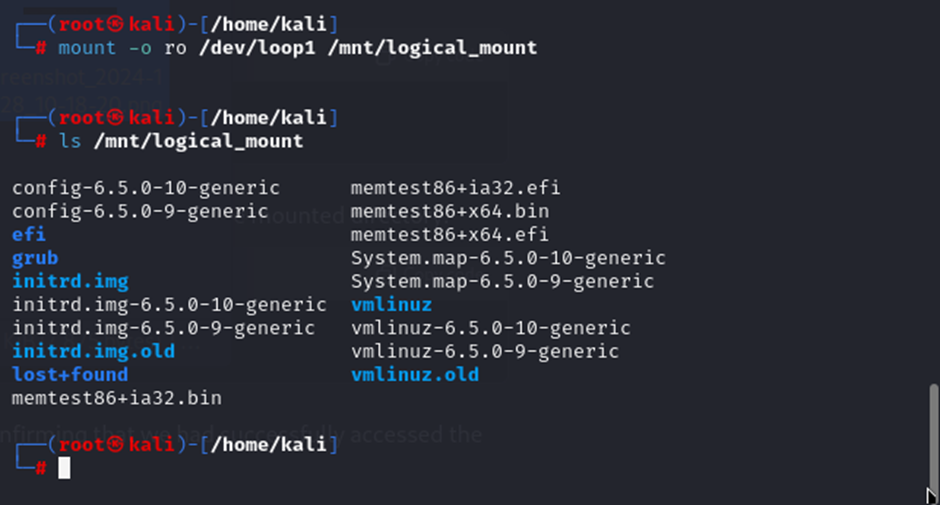
Task: Select the initrd.img symlink entry
Action: [70, 281]
